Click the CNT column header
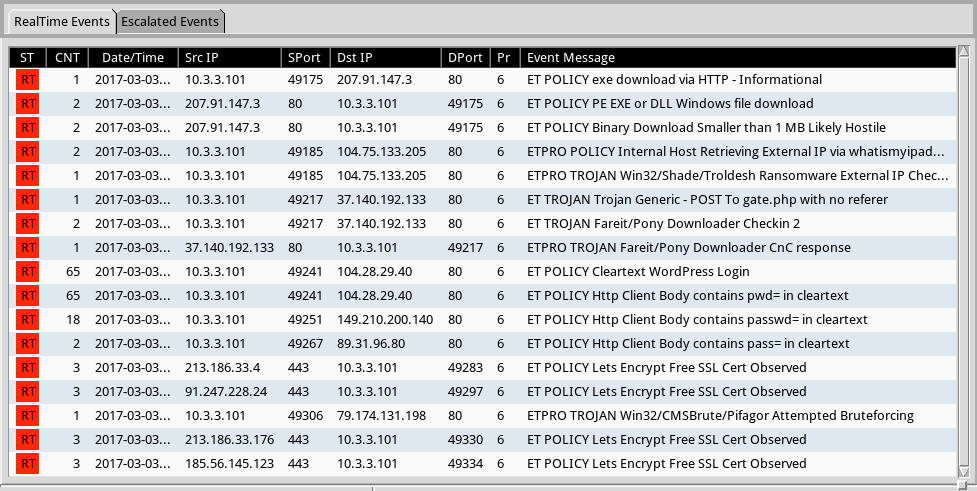The image size is (977, 491). pos(68,58)
